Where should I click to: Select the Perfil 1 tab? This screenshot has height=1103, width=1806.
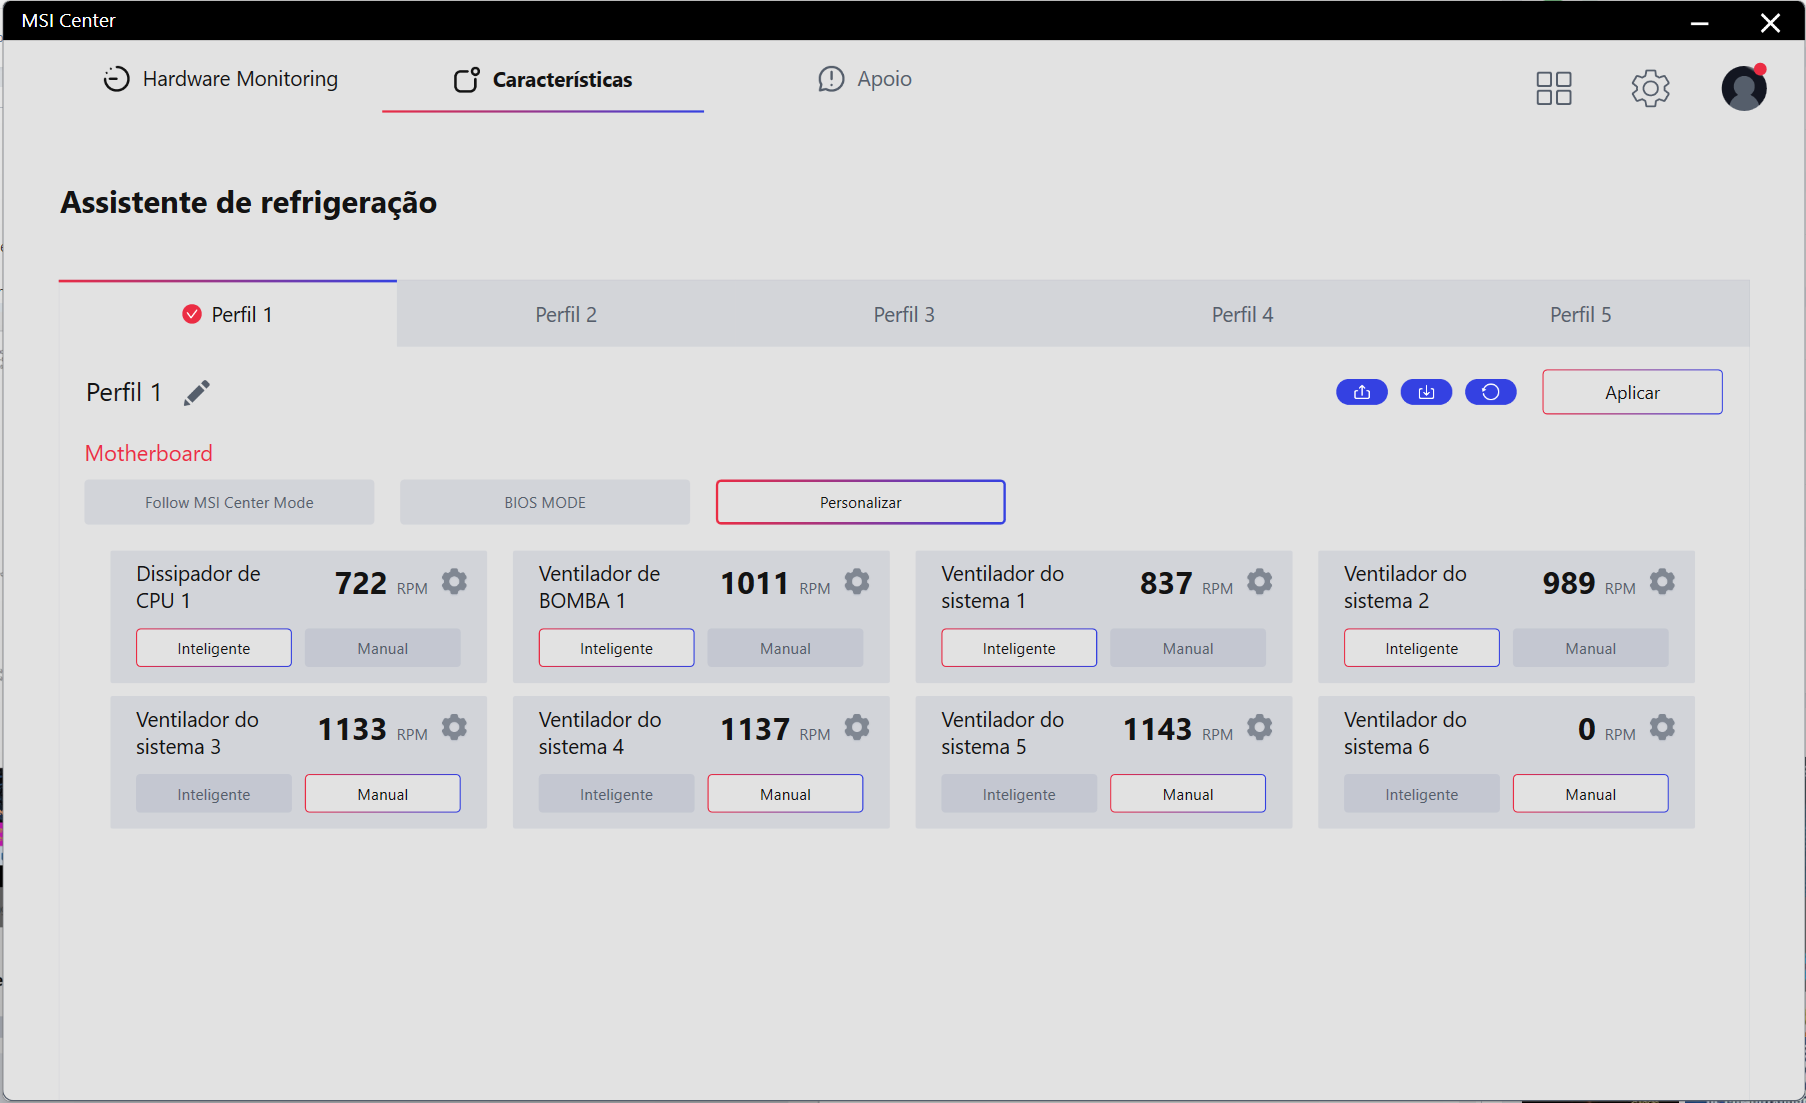pos(228,314)
